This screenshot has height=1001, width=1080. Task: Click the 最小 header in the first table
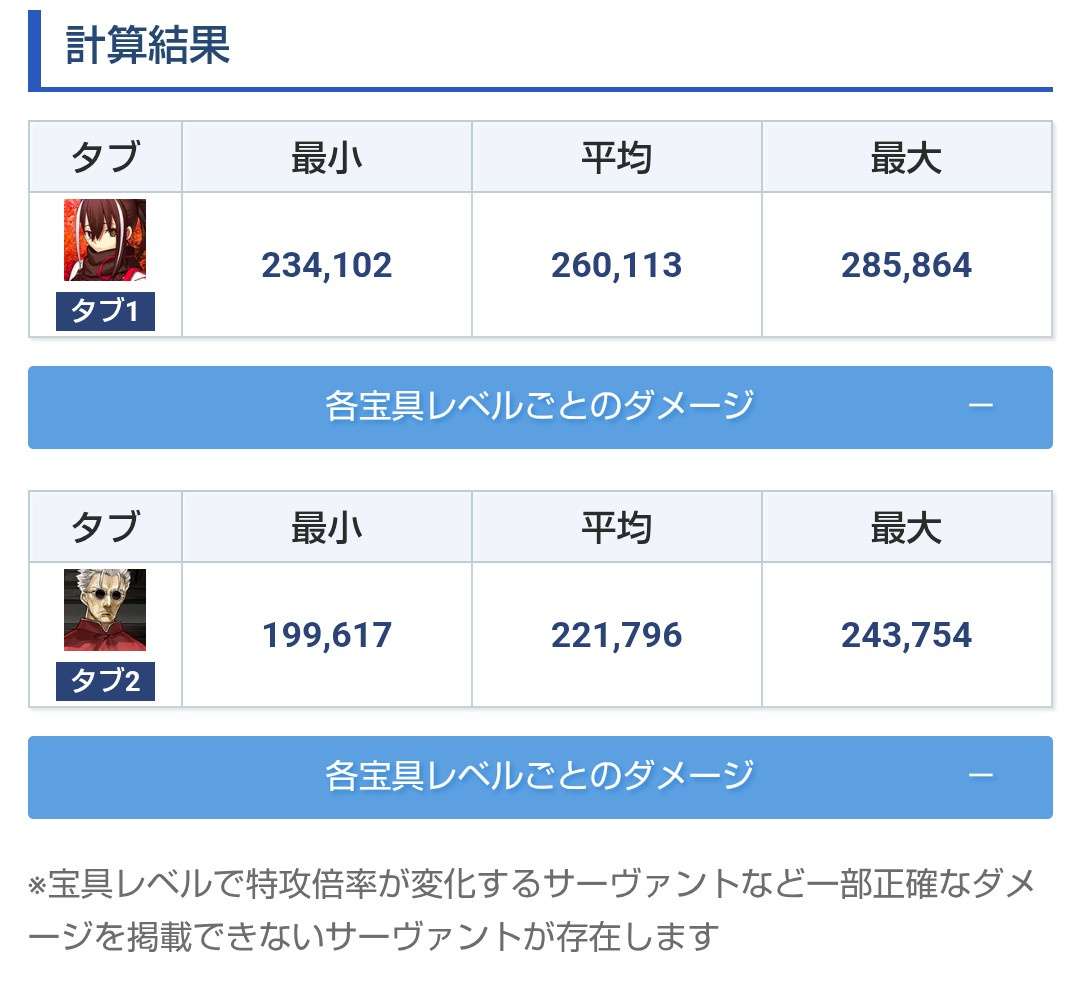[327, 158]
